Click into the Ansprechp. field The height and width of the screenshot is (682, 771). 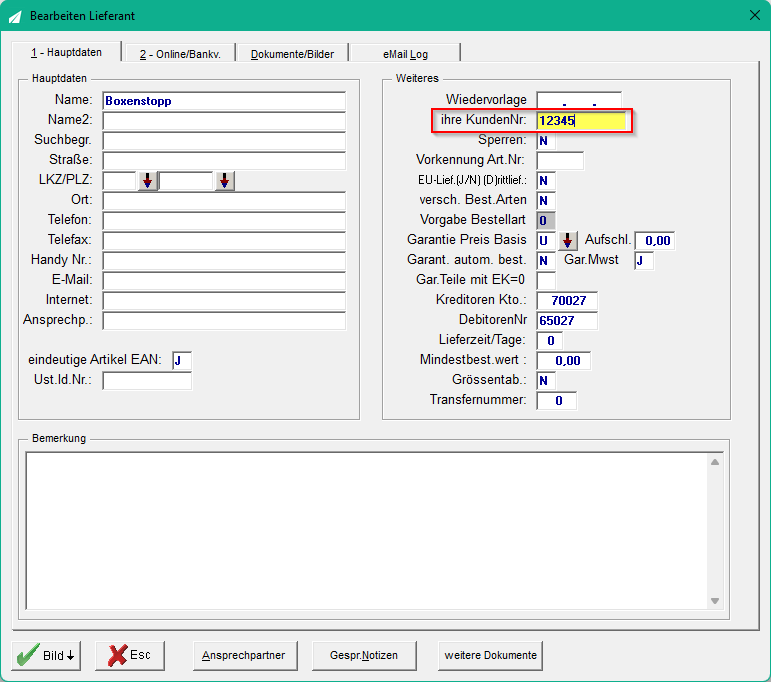(224, 321)
